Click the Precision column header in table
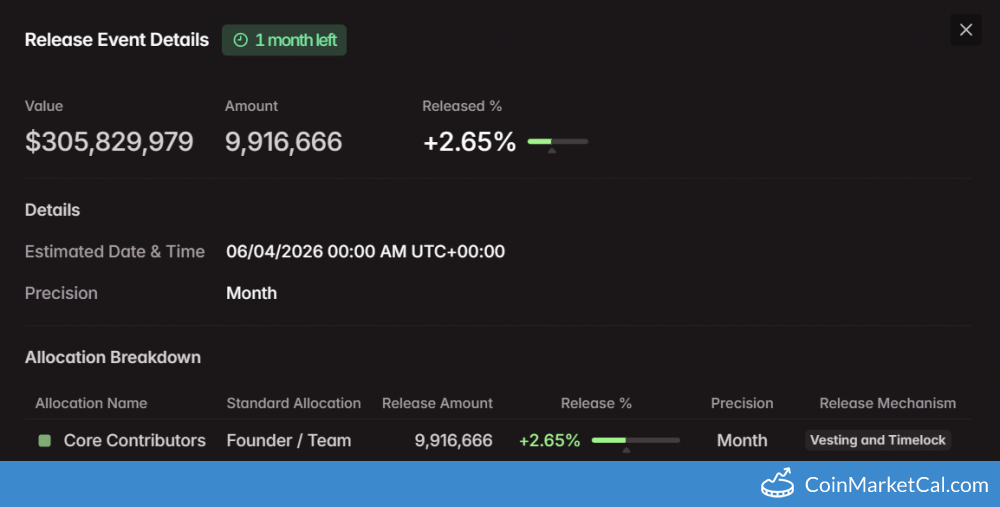 click(742, 403)
